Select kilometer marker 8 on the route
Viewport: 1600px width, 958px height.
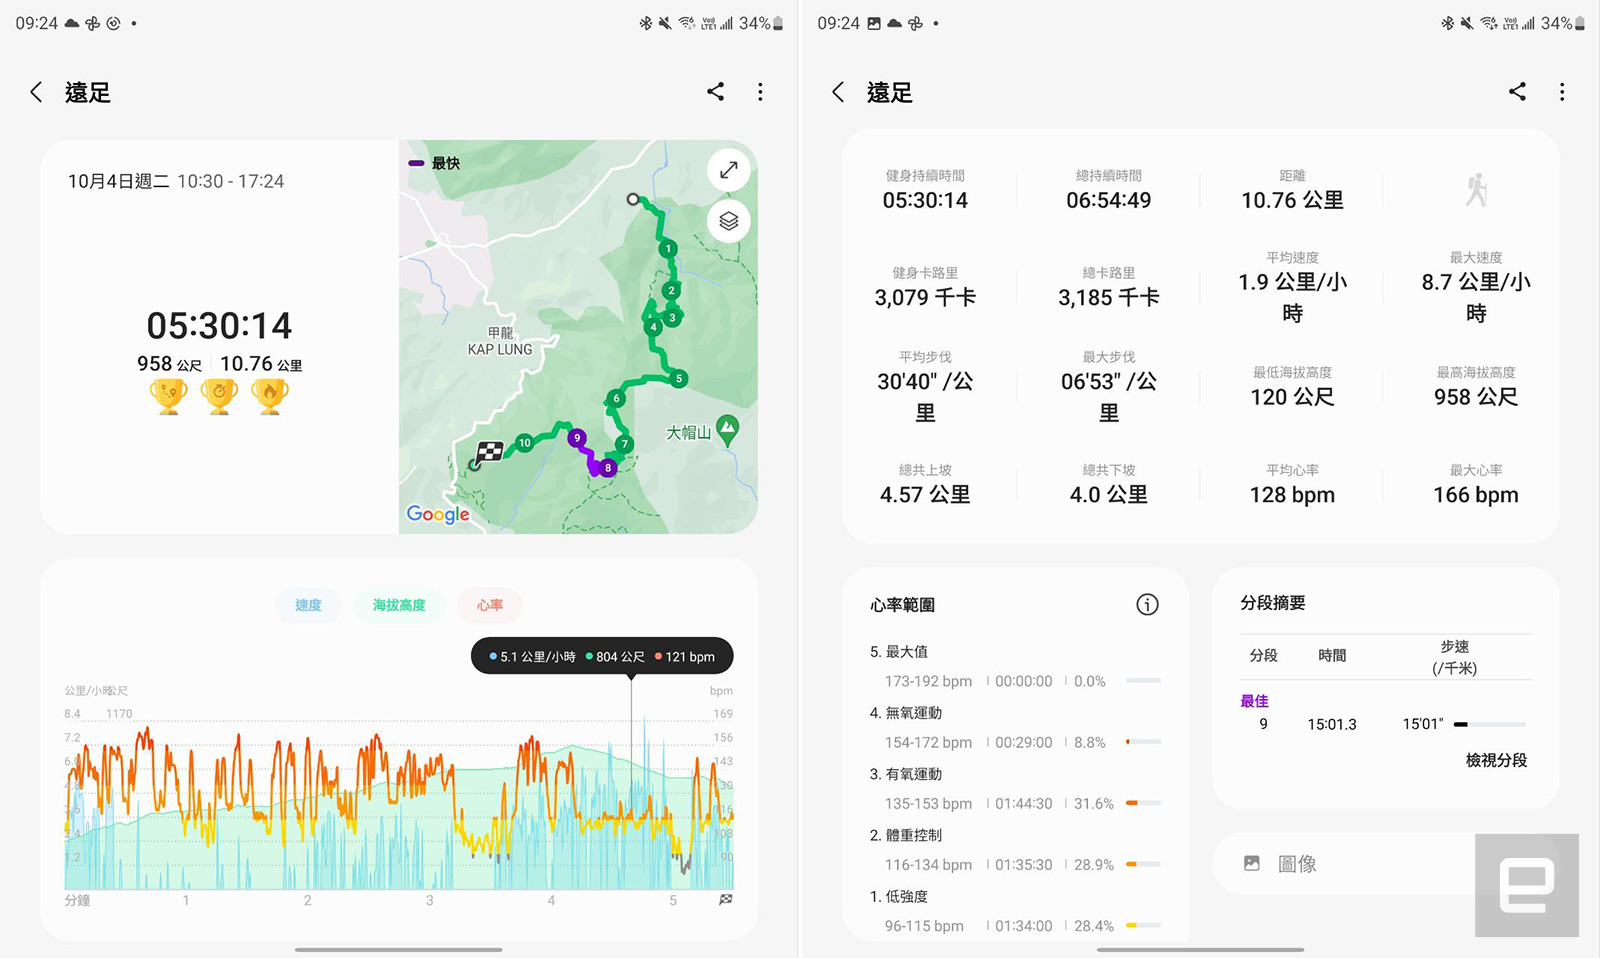pos(607,467)
